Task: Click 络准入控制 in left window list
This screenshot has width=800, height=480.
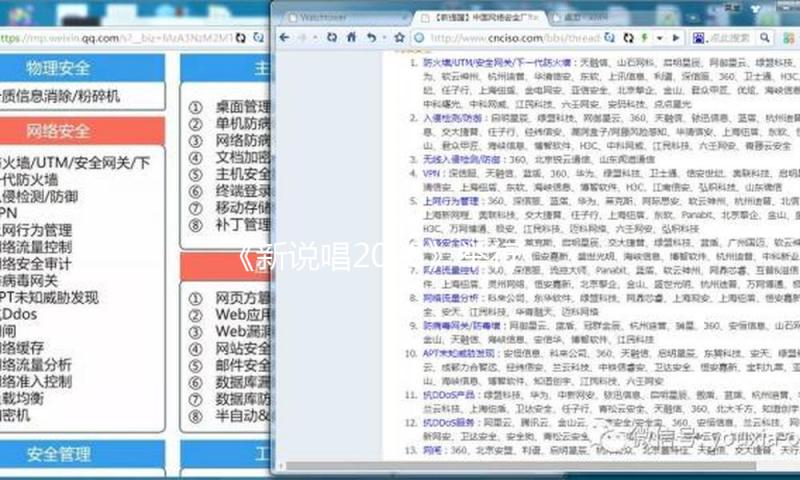Action: pyautogui.click(x=36, y=382)
